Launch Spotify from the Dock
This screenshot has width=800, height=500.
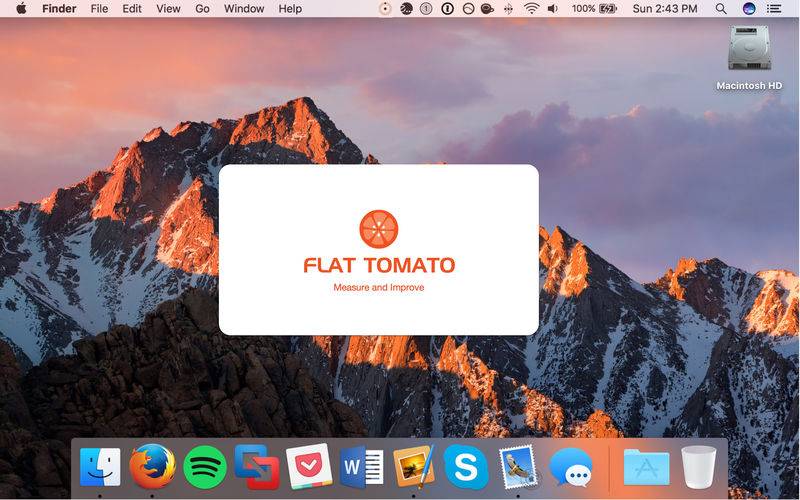[205, 467]
